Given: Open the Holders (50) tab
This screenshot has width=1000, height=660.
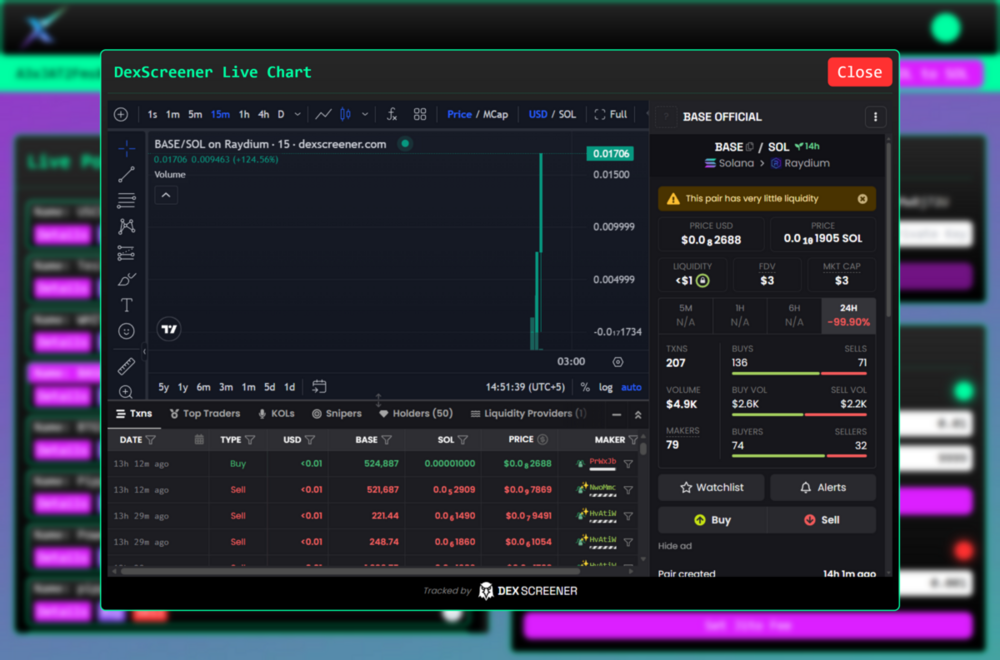Looking at the screenshot, I should 415,413.
